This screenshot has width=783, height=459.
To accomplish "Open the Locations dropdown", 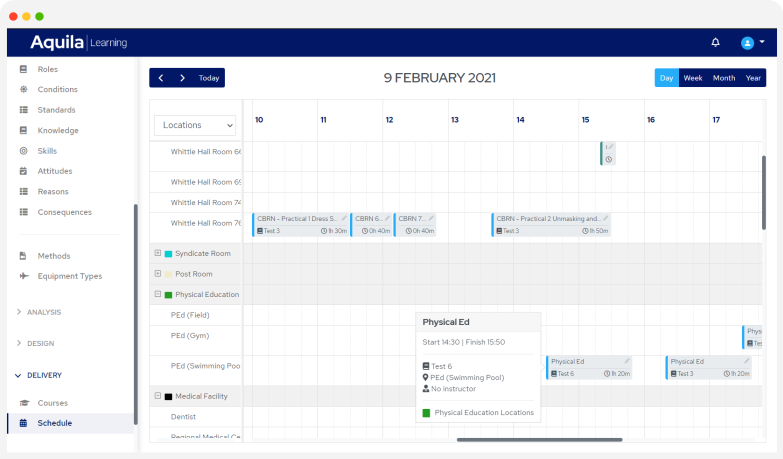I will click(195, 125).
